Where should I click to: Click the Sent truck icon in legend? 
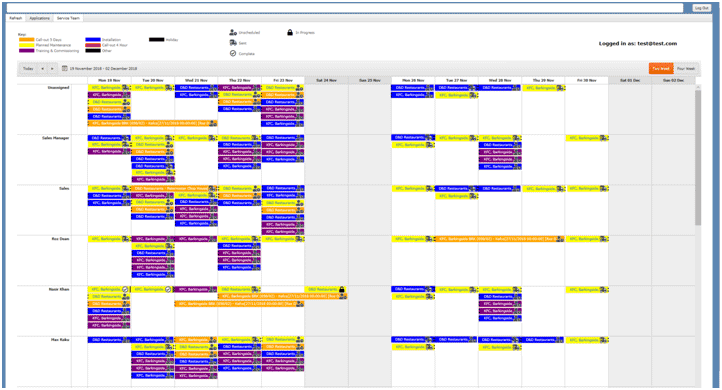[x=233, y=43]
